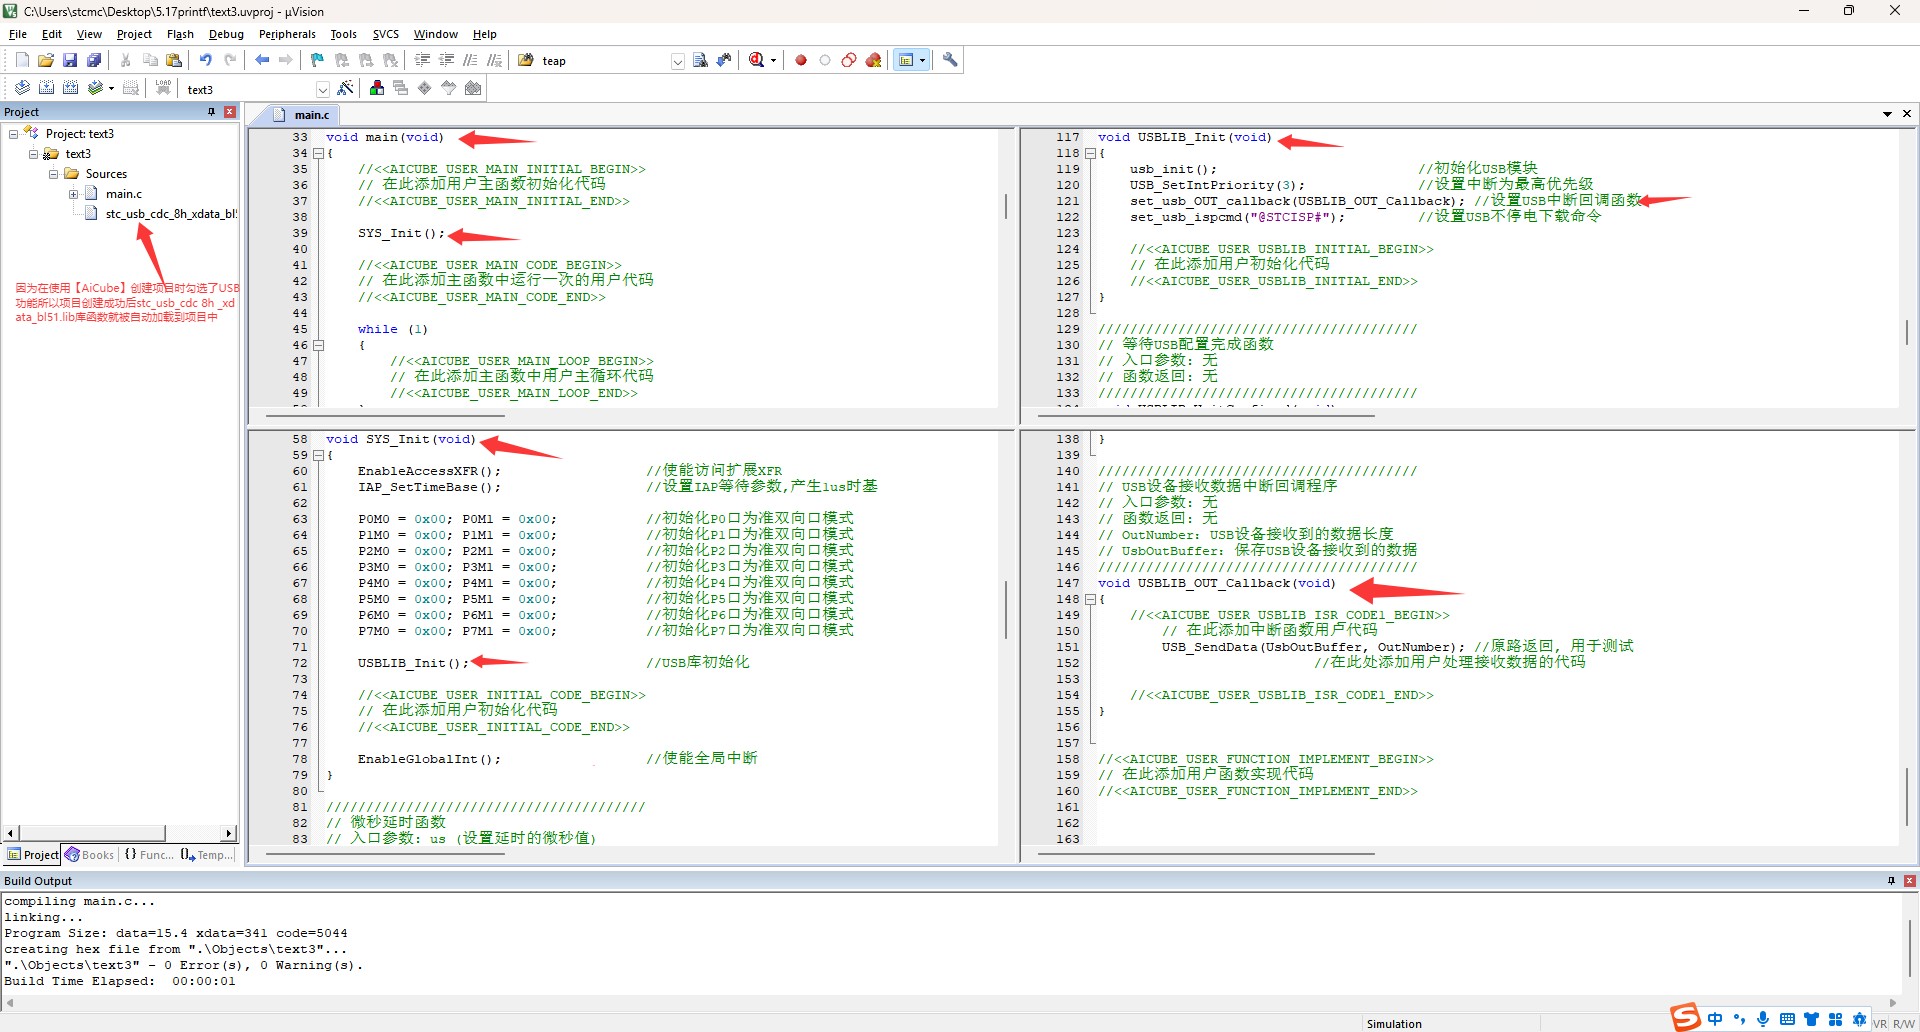This screenshot has height=1032, width=1920.
Task: Indent selection using the indent icon
Action: click(x=422, y=60)
